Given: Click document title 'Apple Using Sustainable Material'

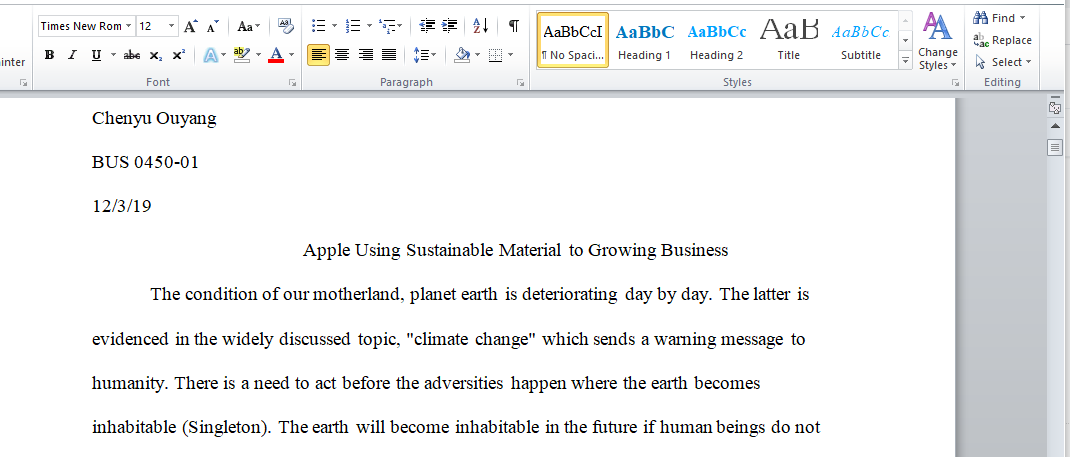Looking at the screenshot, I should click(433, 250).
